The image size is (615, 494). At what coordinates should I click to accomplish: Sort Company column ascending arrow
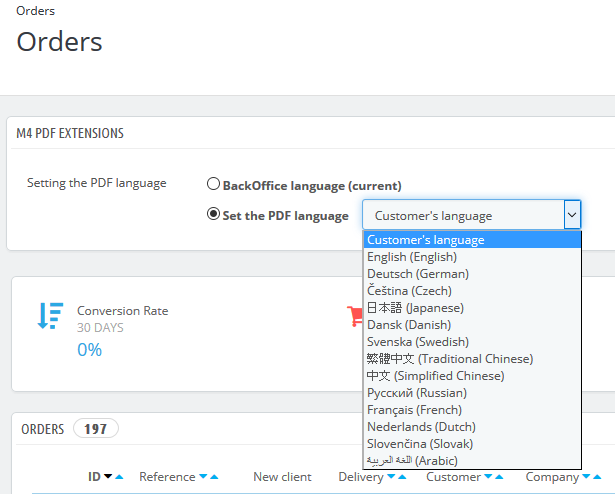coord(597,476)
